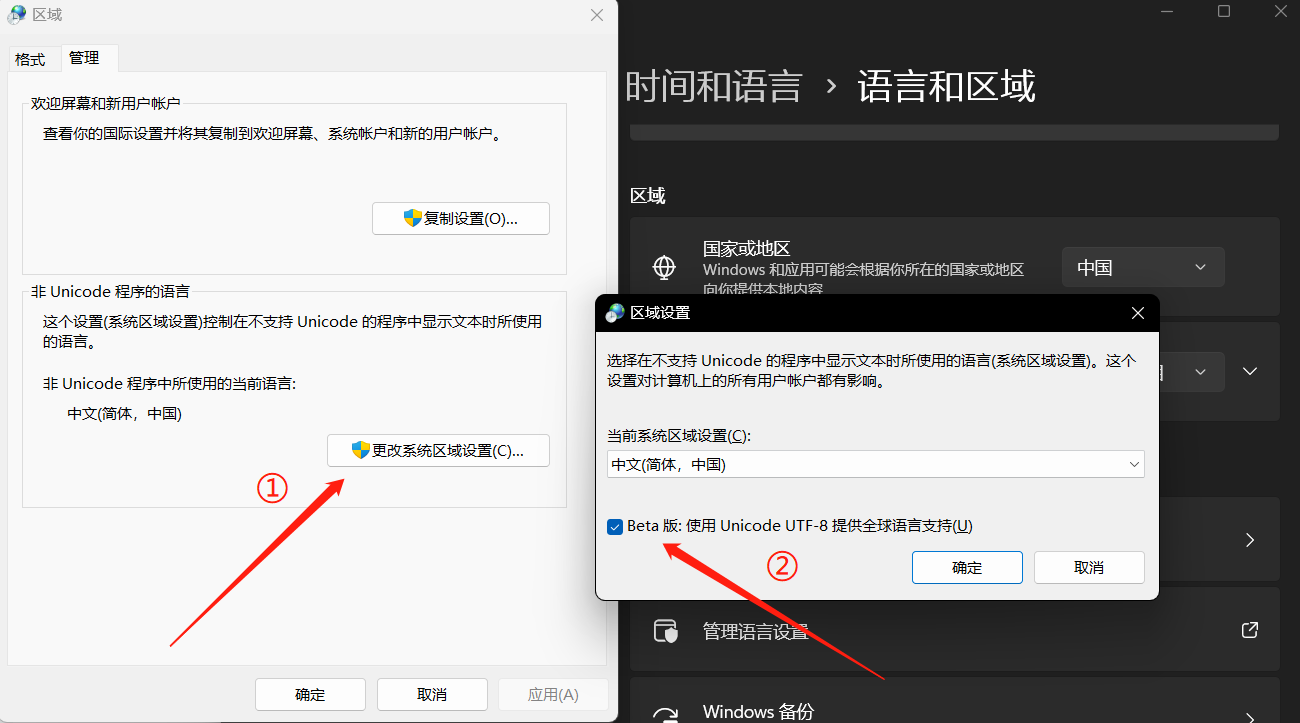The image size is (1300, 723).
Task: Close the 区域 window
Action: click(x=596, y=15)
